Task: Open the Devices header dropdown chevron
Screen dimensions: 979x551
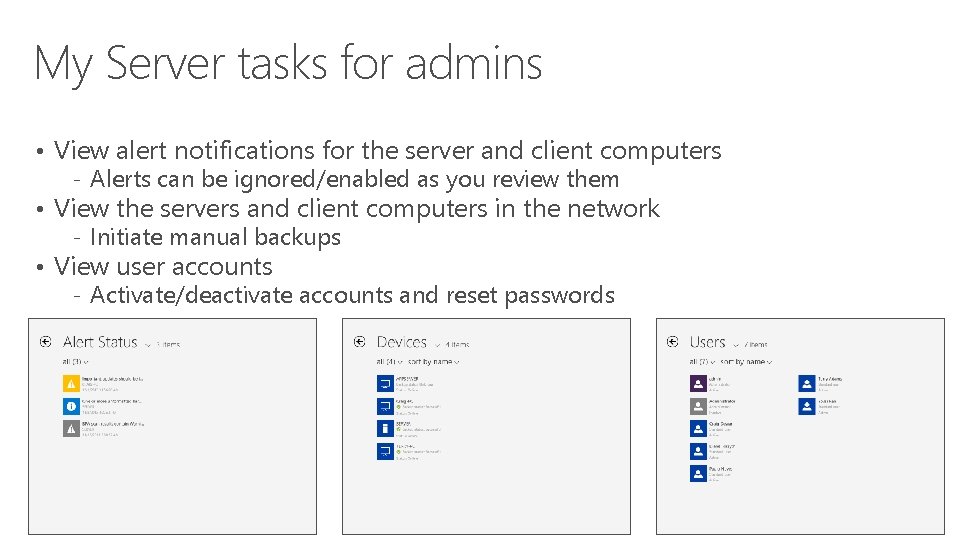Action: [437, 344]
